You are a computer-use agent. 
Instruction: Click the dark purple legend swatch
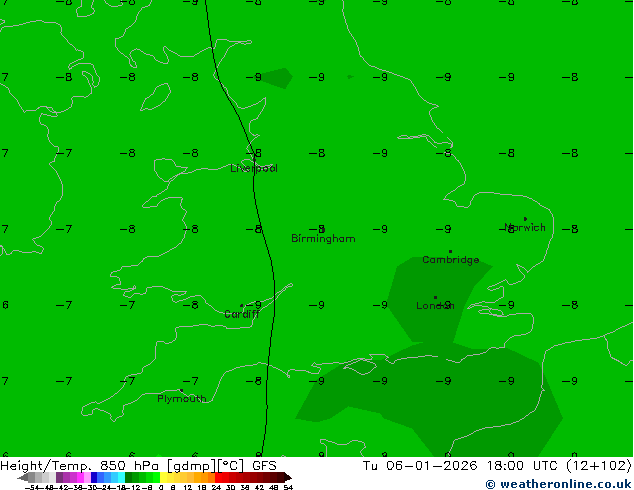coord(59,477)
